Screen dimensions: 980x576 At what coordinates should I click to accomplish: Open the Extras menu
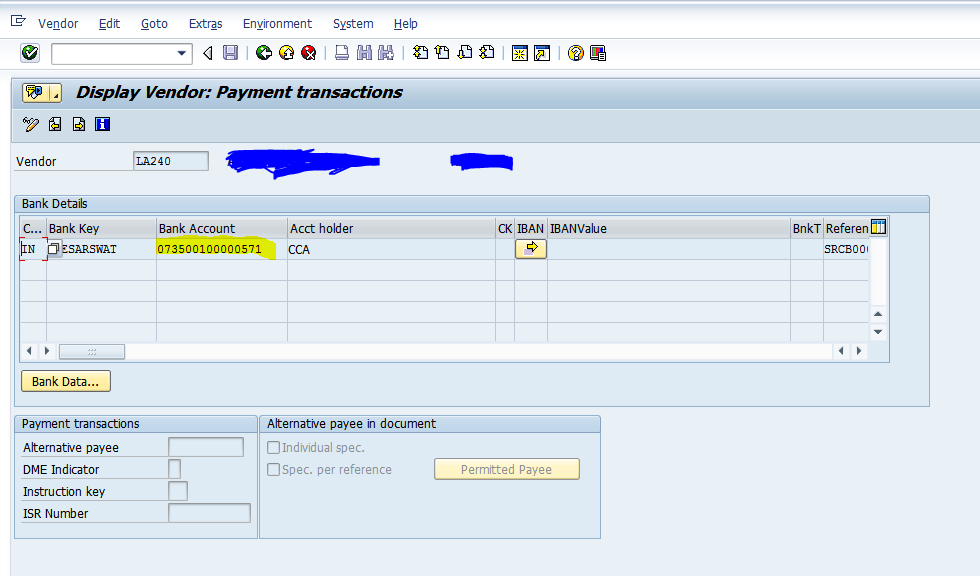204,23
